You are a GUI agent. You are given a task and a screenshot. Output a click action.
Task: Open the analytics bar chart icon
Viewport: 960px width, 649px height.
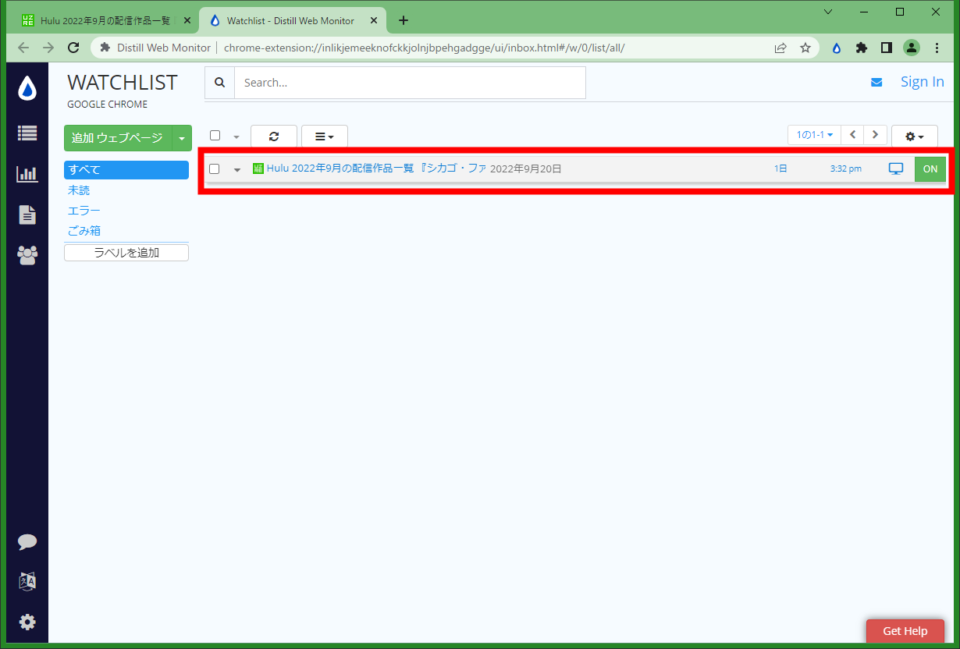coord(27,173)
